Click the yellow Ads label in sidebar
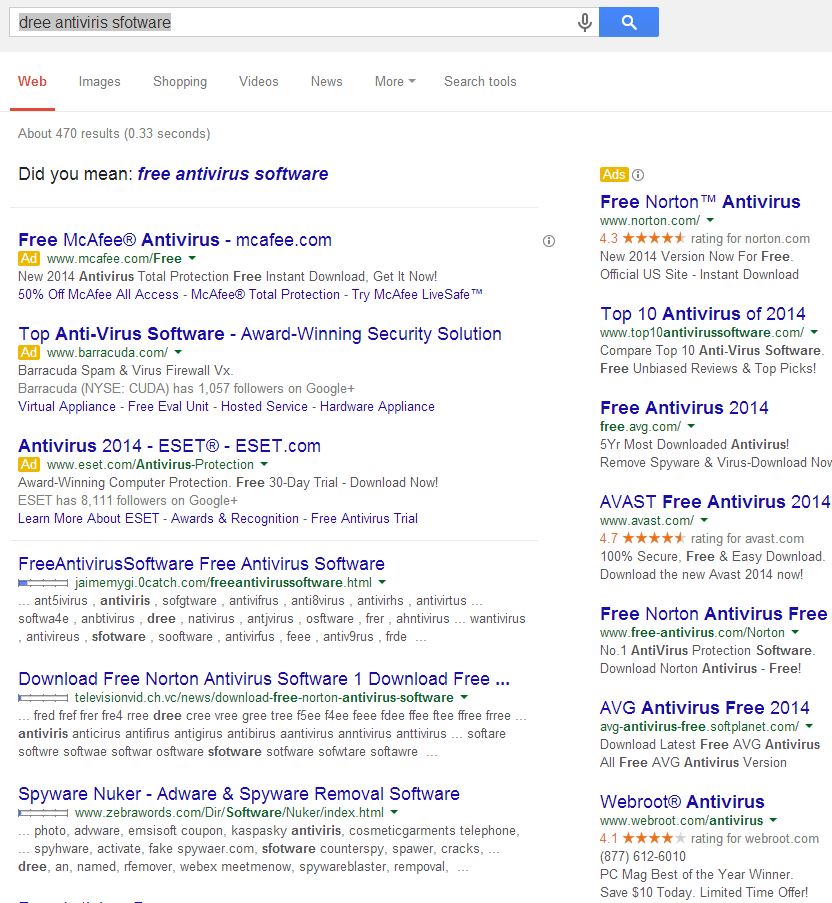Viewport: 832px width, 903px height. [x=614, y=174]
